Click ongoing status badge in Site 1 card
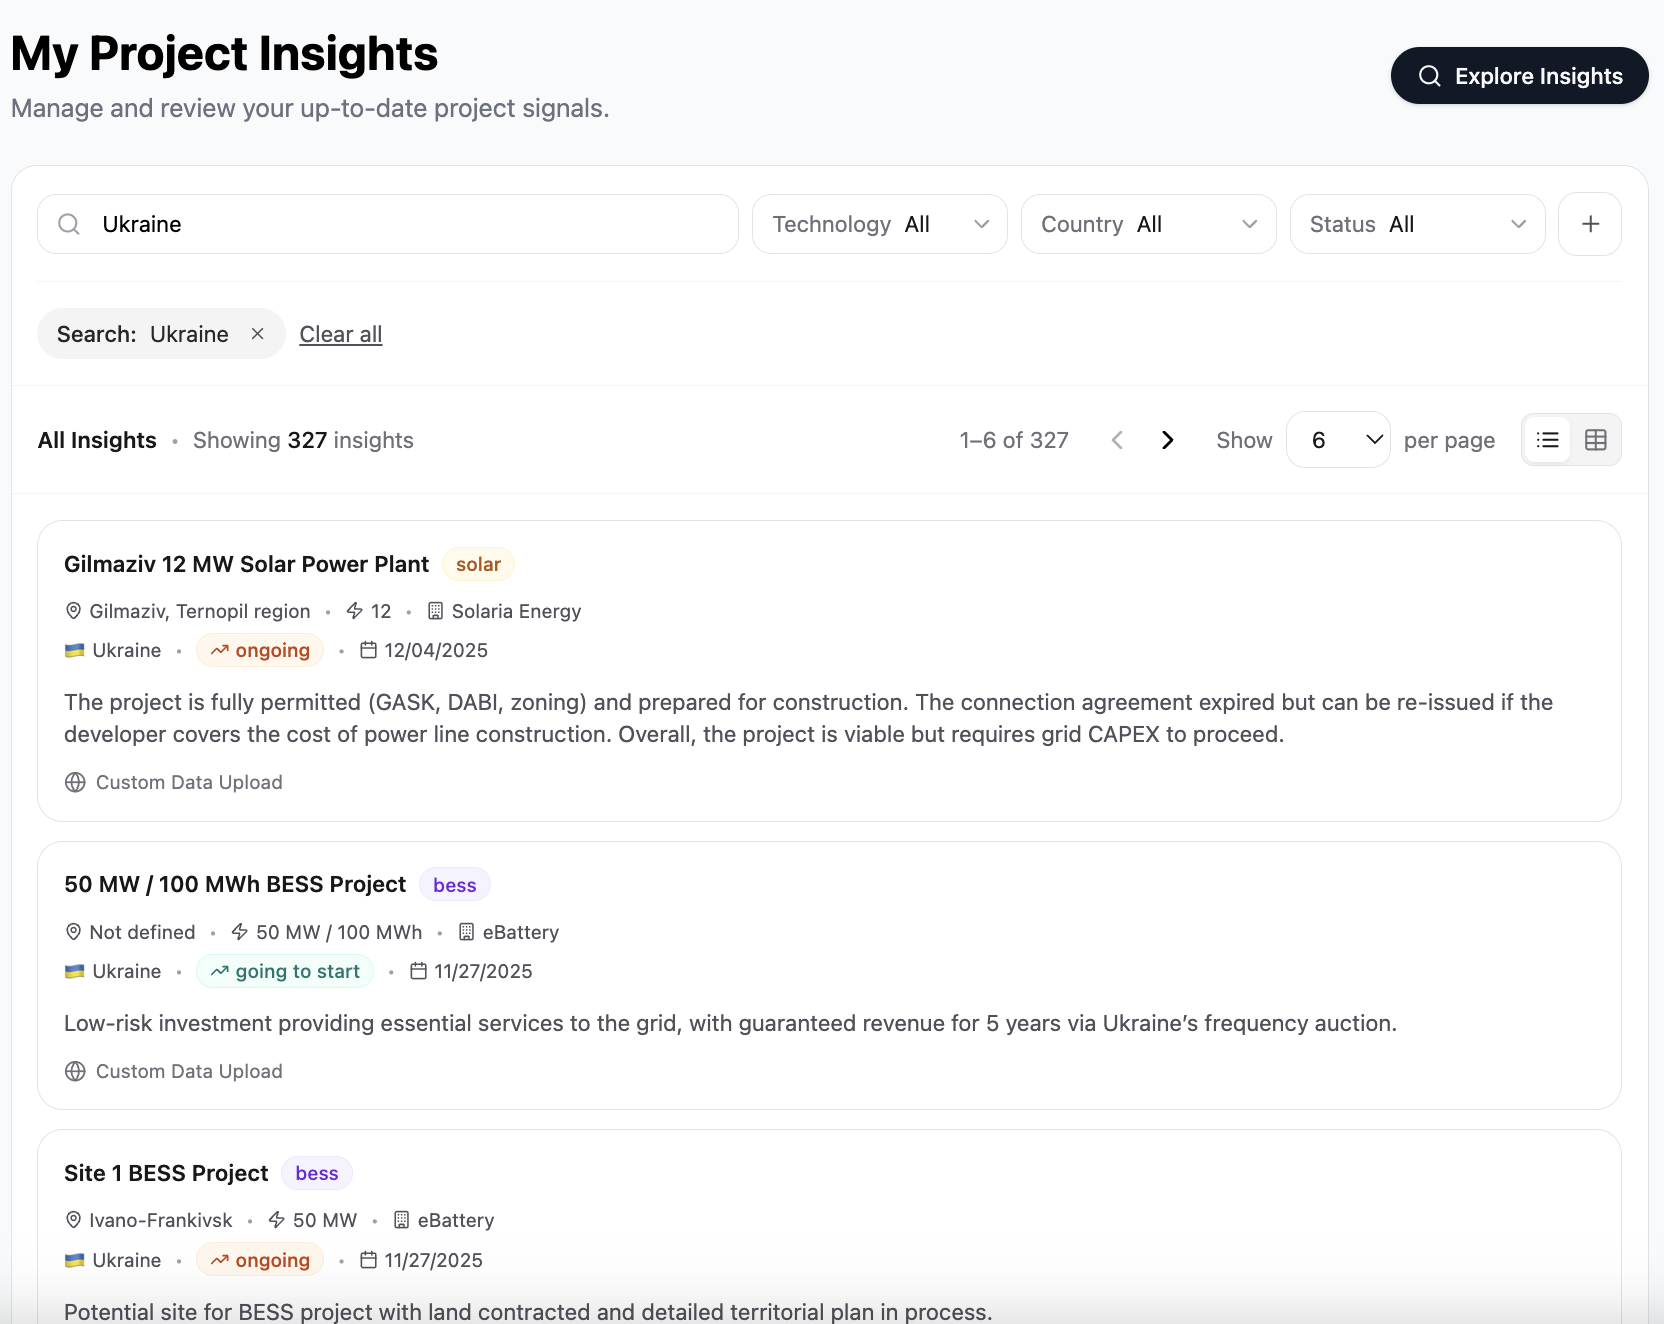1664x1324 pixels. [x=260, y=1260]
